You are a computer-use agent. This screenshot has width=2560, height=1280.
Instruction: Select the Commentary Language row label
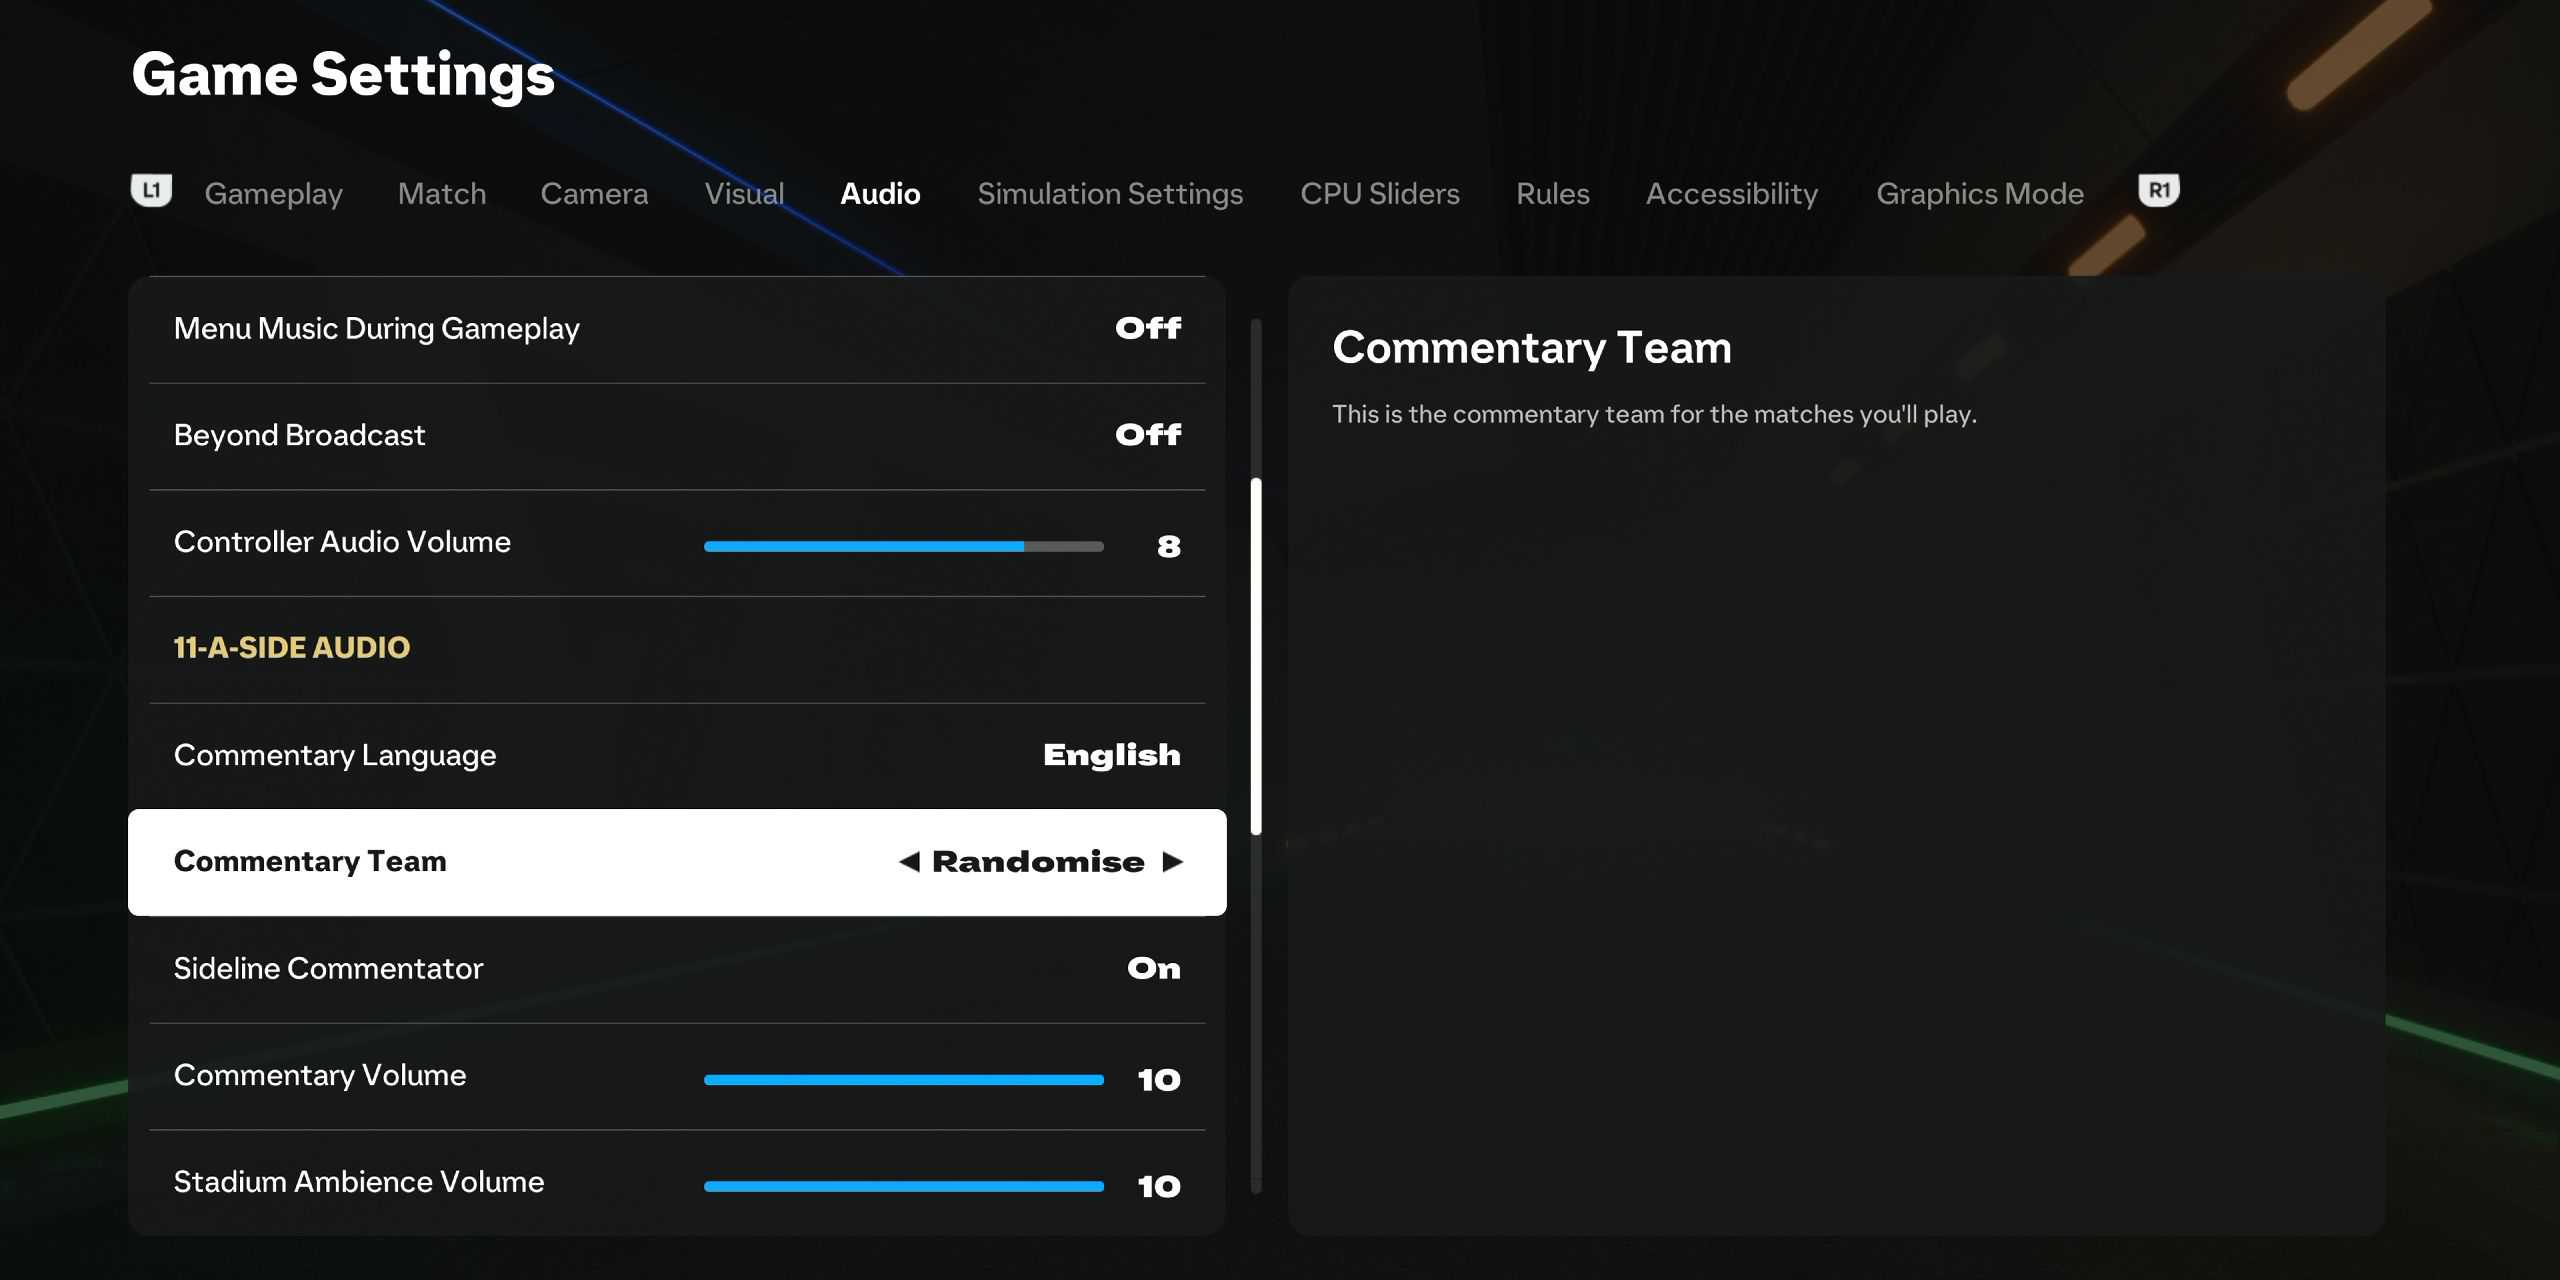click(x=335, y=755)
